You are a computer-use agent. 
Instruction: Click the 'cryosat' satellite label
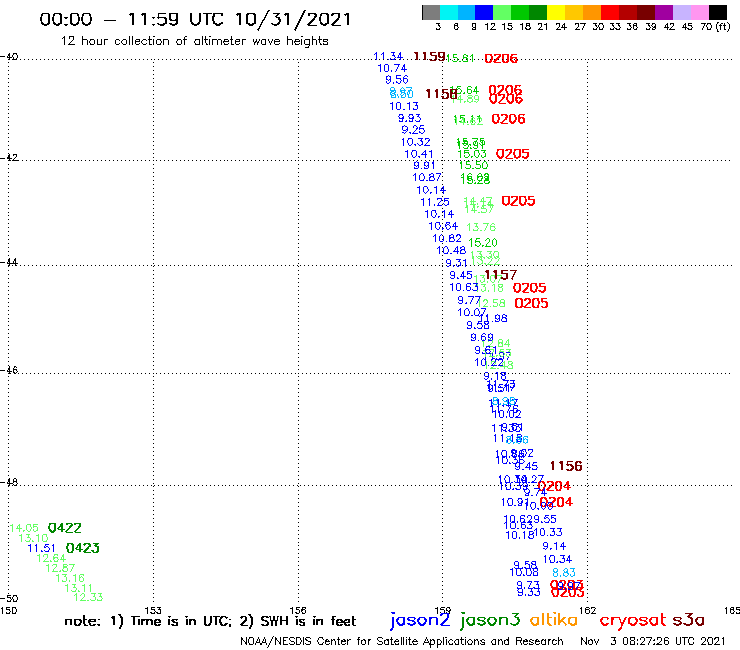[x=632, y=620]
